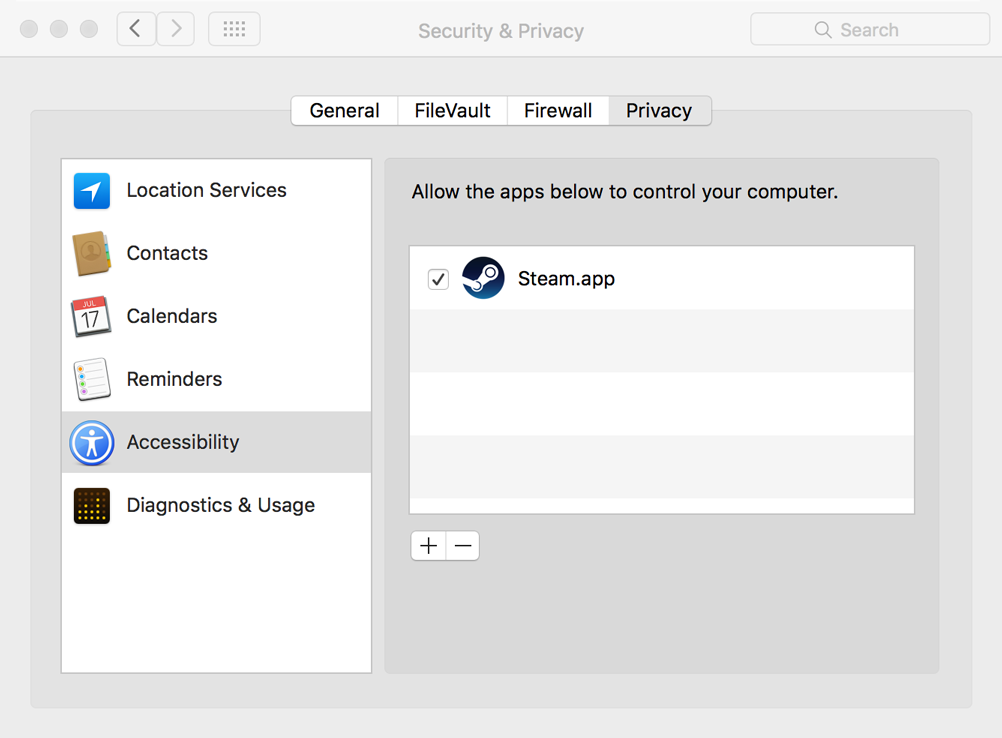
Task: Go back with the left chevron
Action: coord(136,30)
